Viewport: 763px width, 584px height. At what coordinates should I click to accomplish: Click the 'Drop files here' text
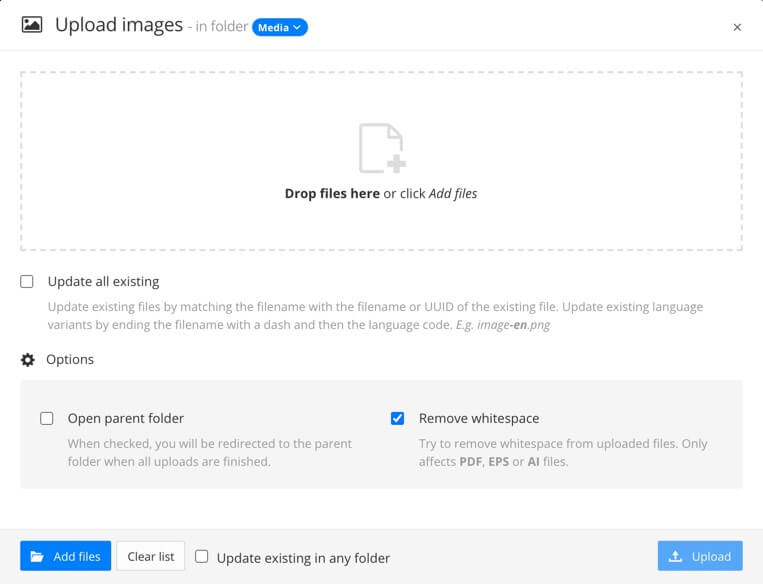332,194
